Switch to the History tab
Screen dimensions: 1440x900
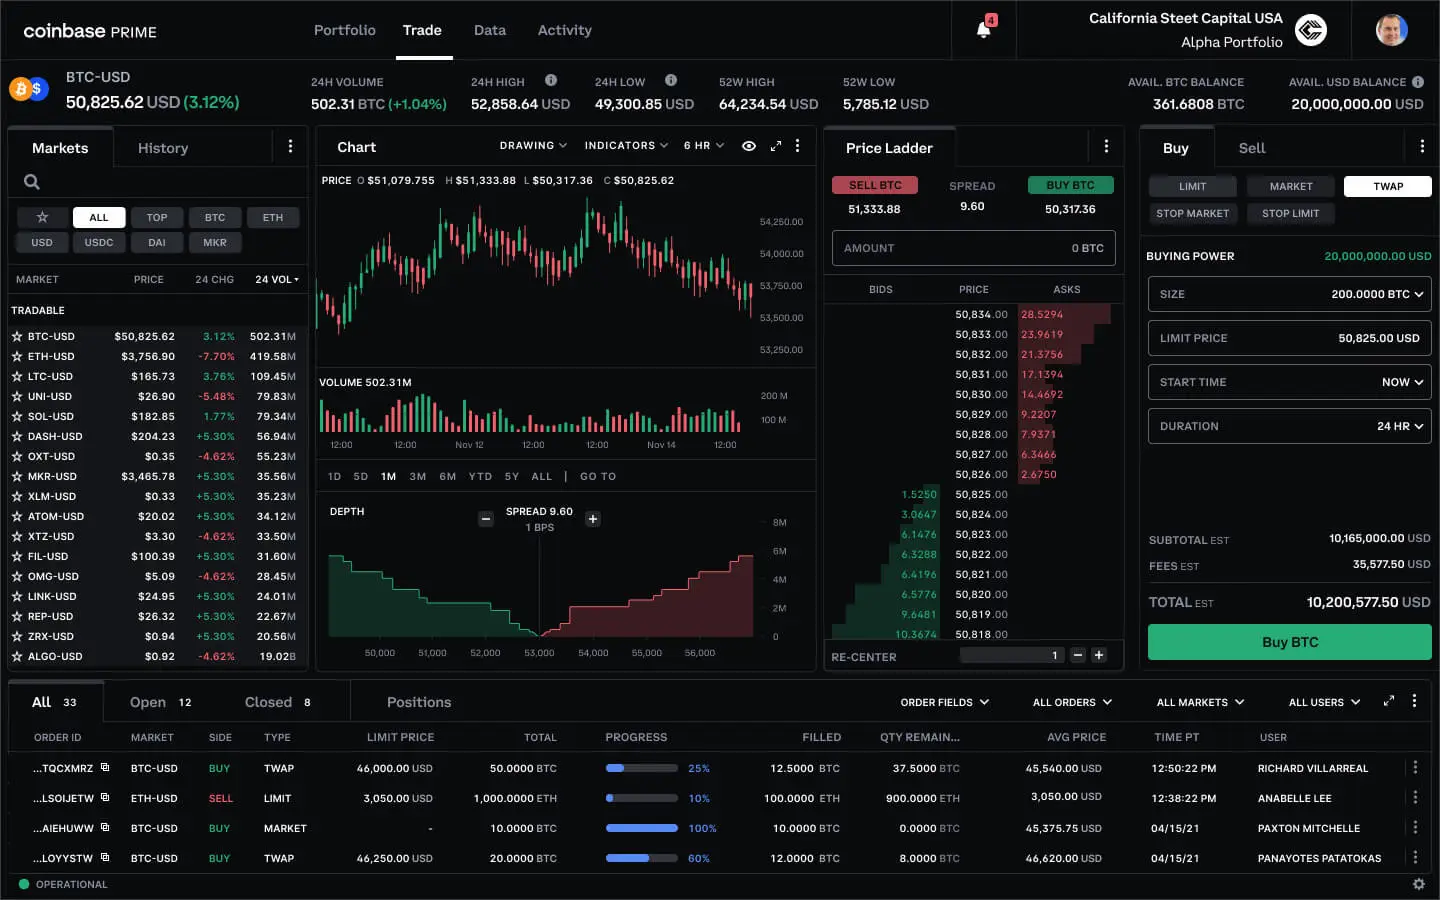163,147
